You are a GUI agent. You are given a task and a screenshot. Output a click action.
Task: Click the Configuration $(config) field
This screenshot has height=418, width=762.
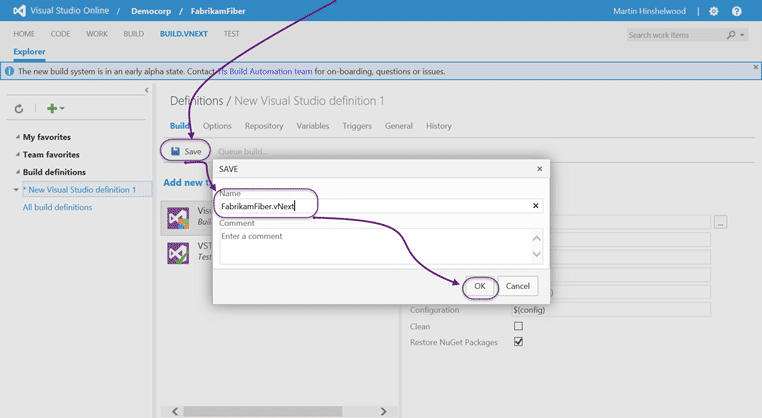[611, 310]
